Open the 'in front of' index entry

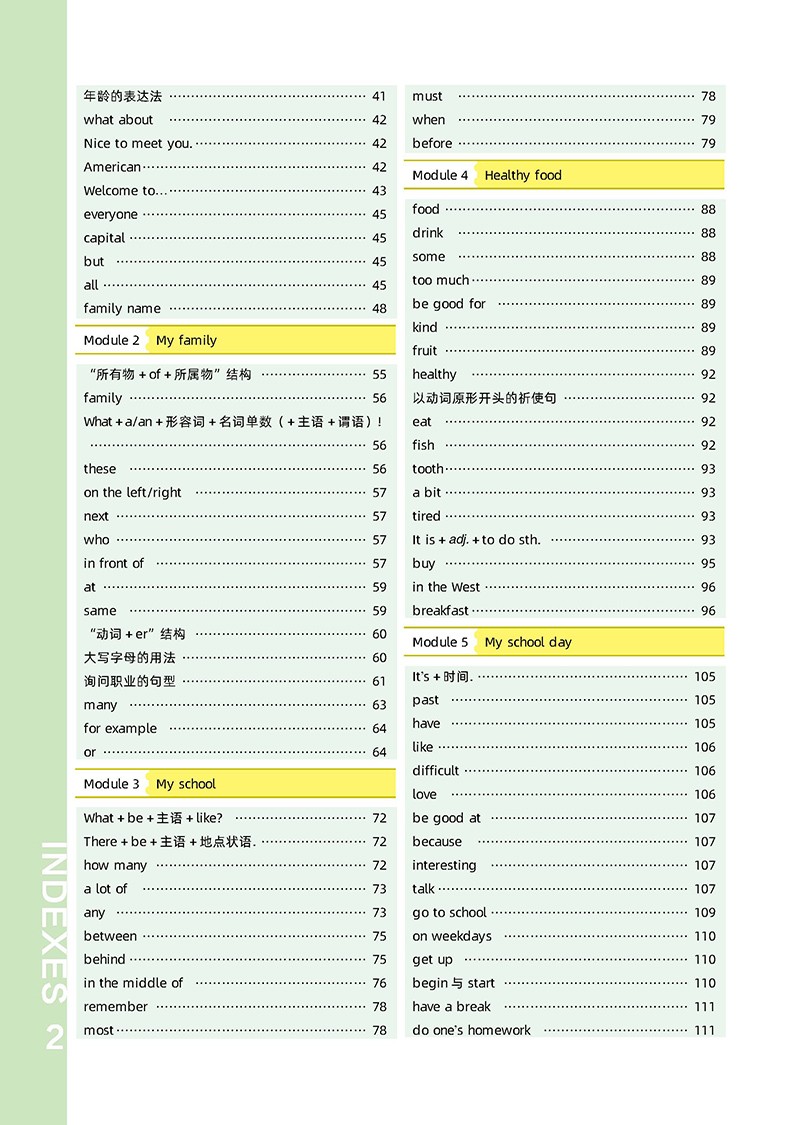coord(114,563)
